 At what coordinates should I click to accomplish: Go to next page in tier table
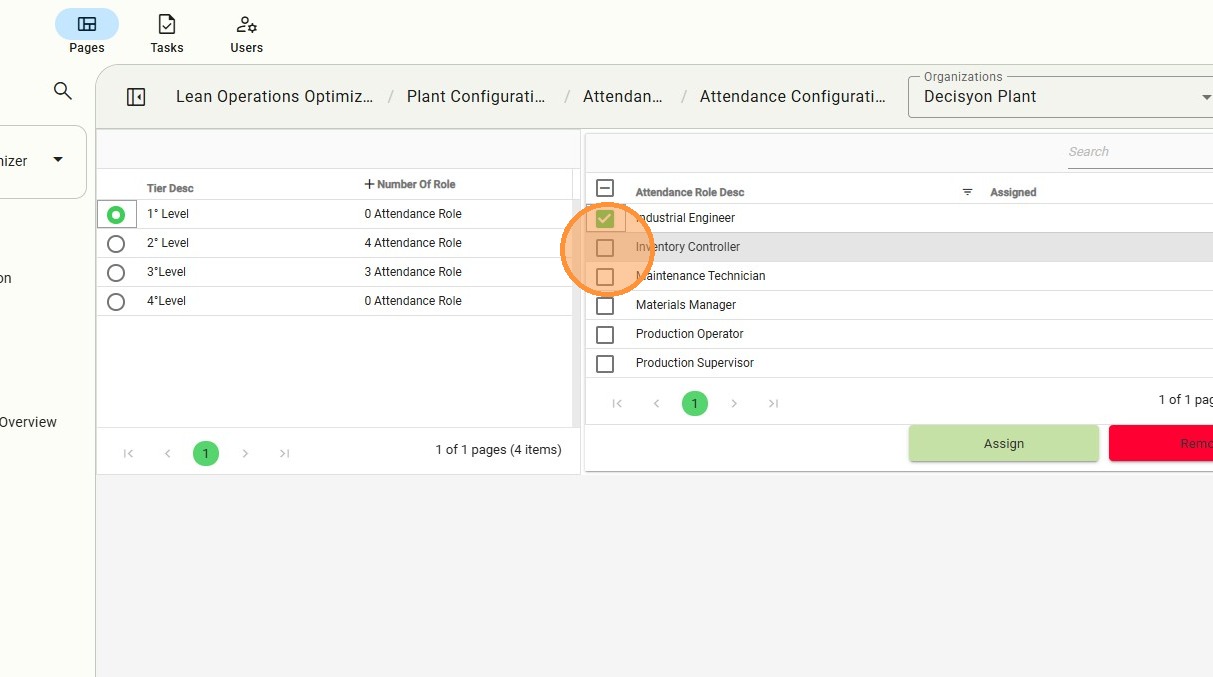point(245,454)
